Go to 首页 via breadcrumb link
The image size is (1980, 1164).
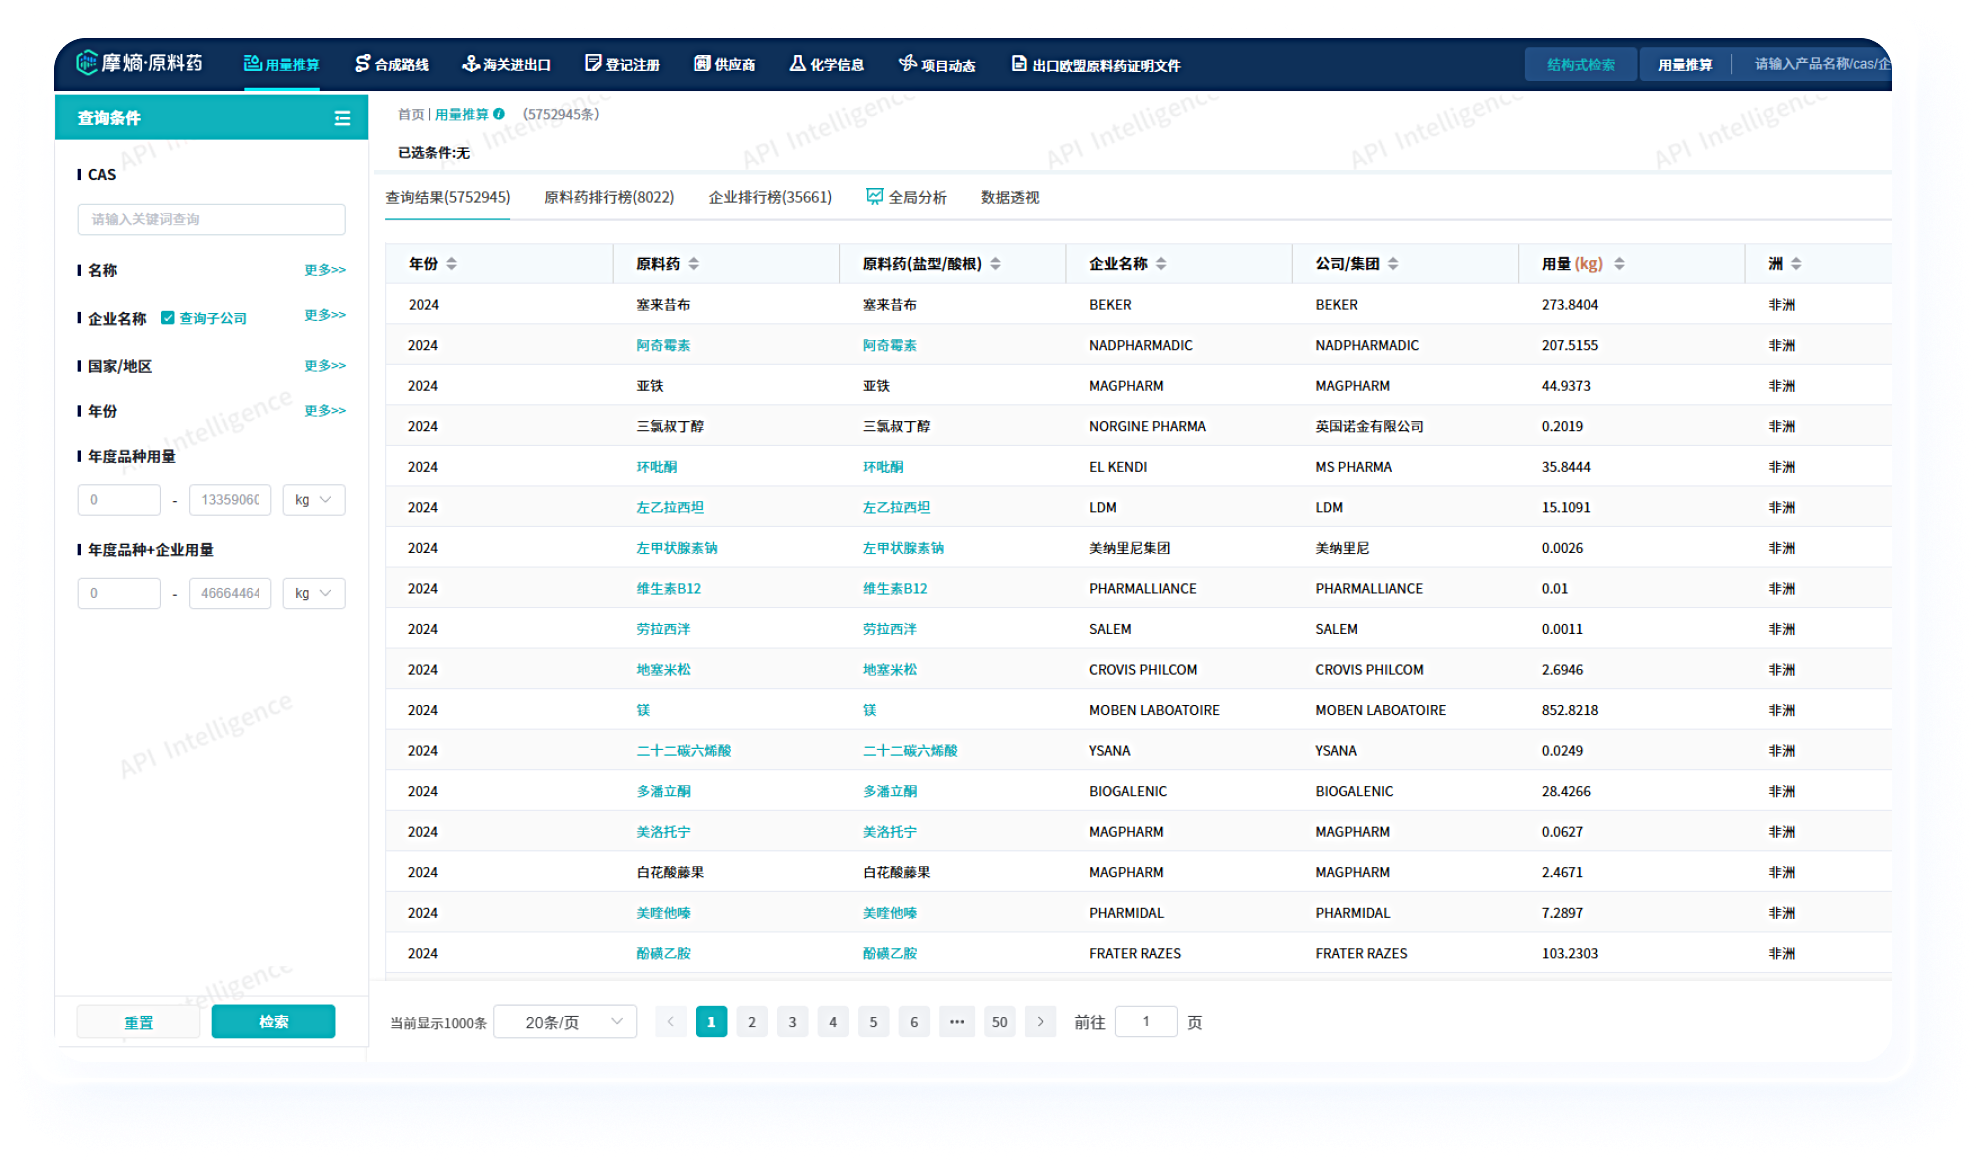pos(411,115)
